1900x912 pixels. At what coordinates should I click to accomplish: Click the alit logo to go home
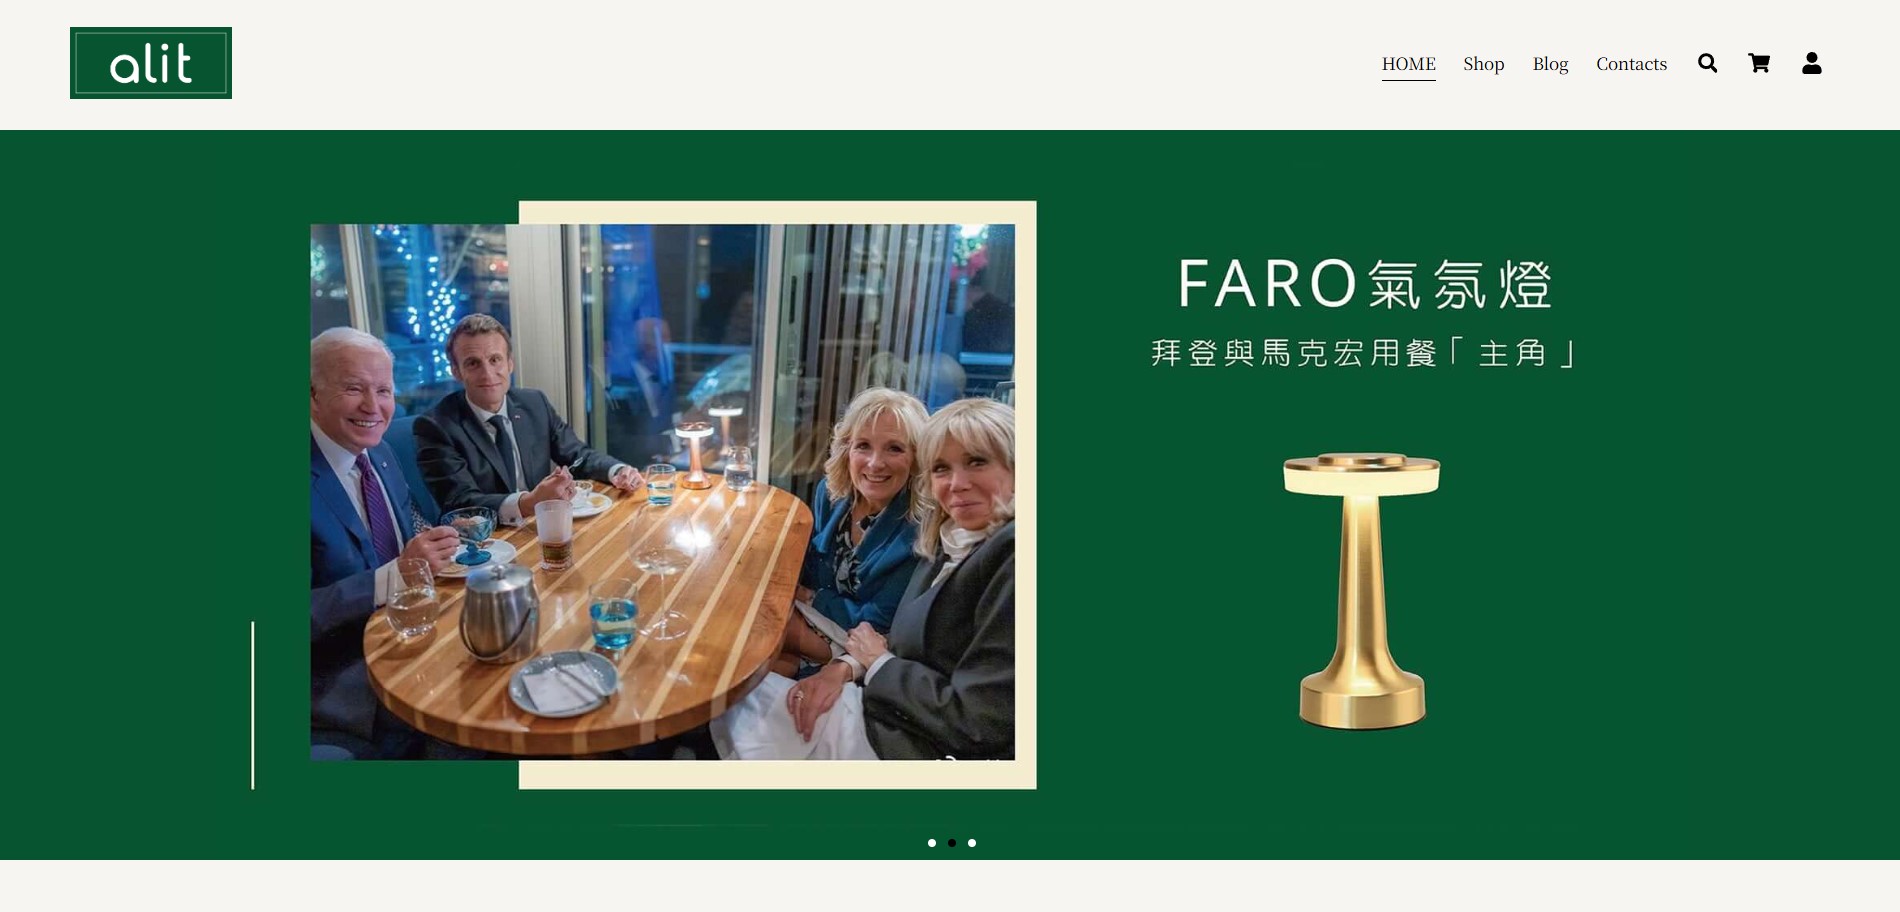click(151, 63)
